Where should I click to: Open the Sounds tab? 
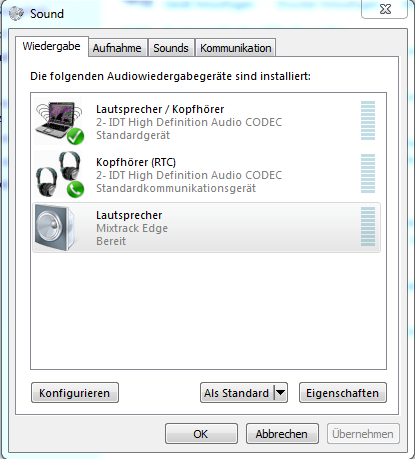tap(171, 48)
